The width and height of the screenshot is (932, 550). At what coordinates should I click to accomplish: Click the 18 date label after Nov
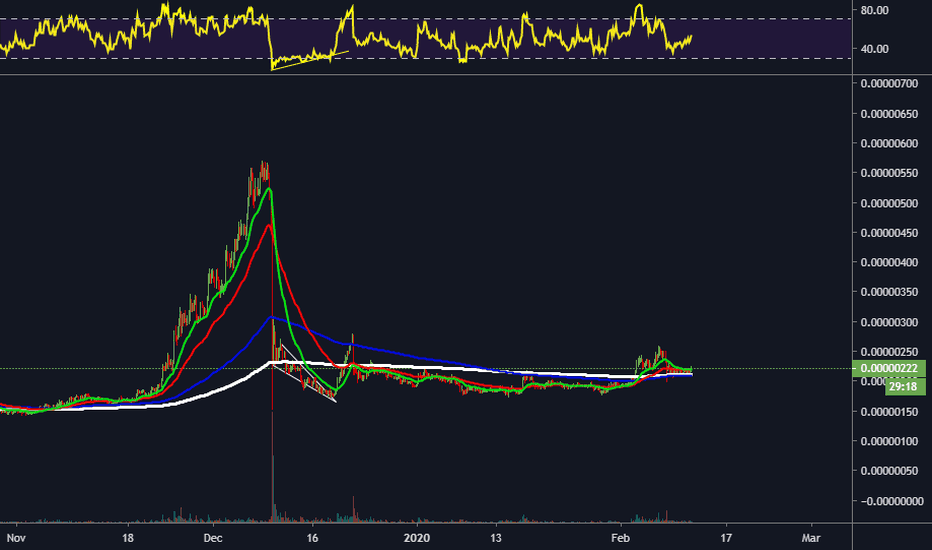click(128, 538)
